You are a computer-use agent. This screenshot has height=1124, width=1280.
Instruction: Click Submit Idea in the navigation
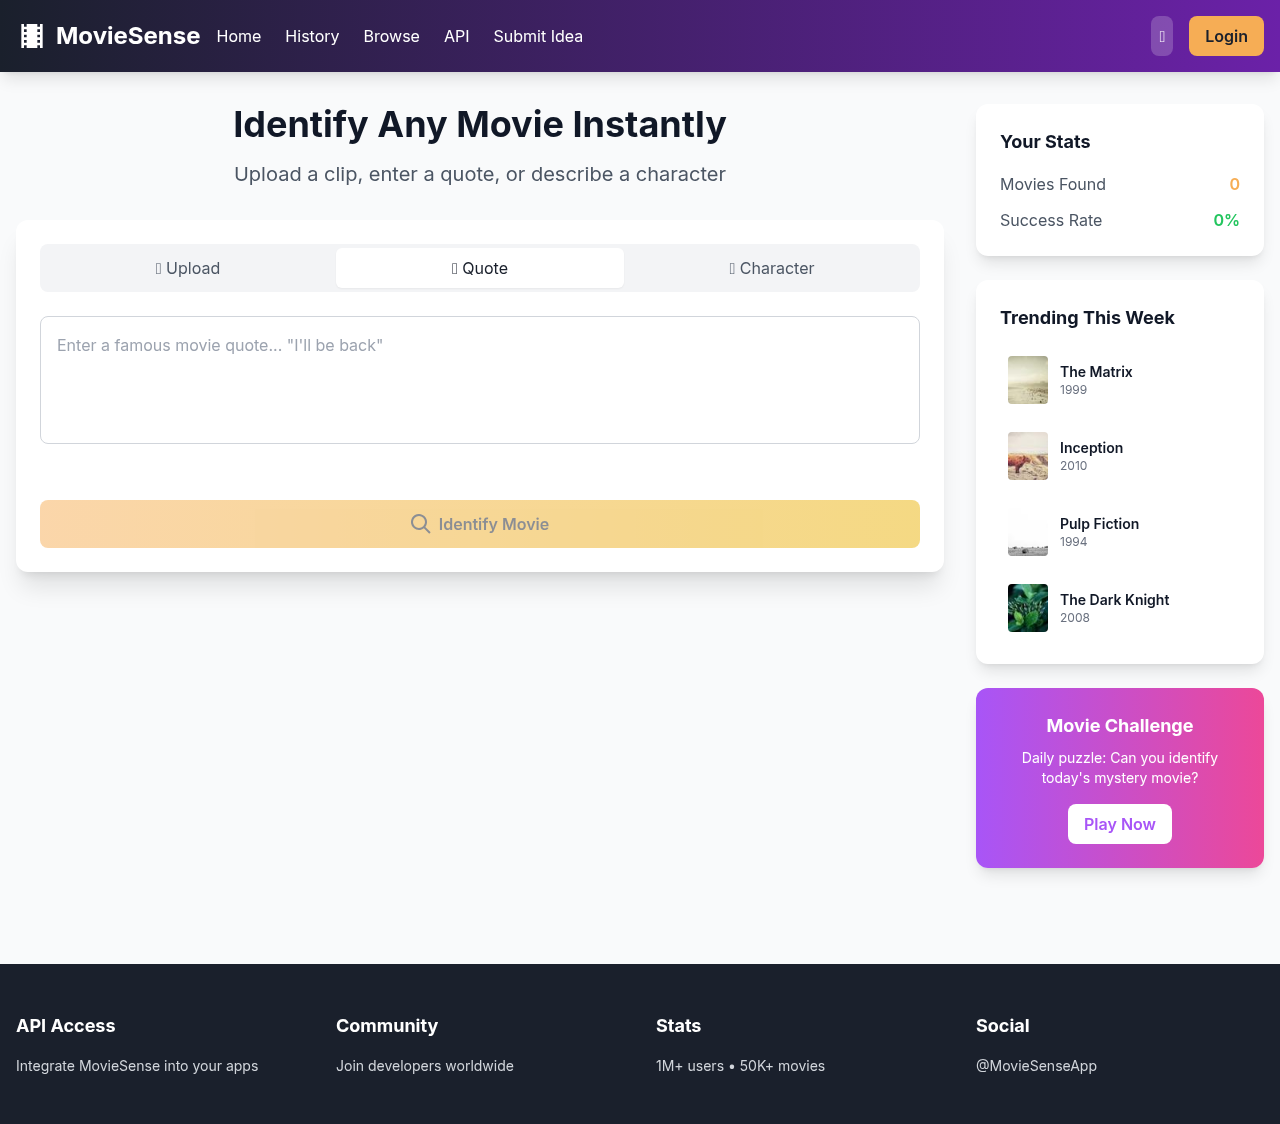coord(537,36)
